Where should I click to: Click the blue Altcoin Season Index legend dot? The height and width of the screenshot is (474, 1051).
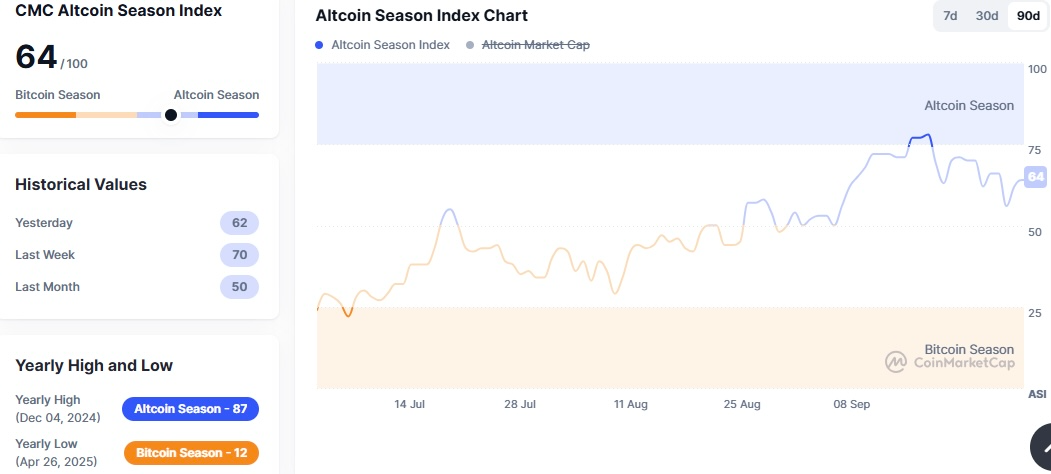pos(319,45)
